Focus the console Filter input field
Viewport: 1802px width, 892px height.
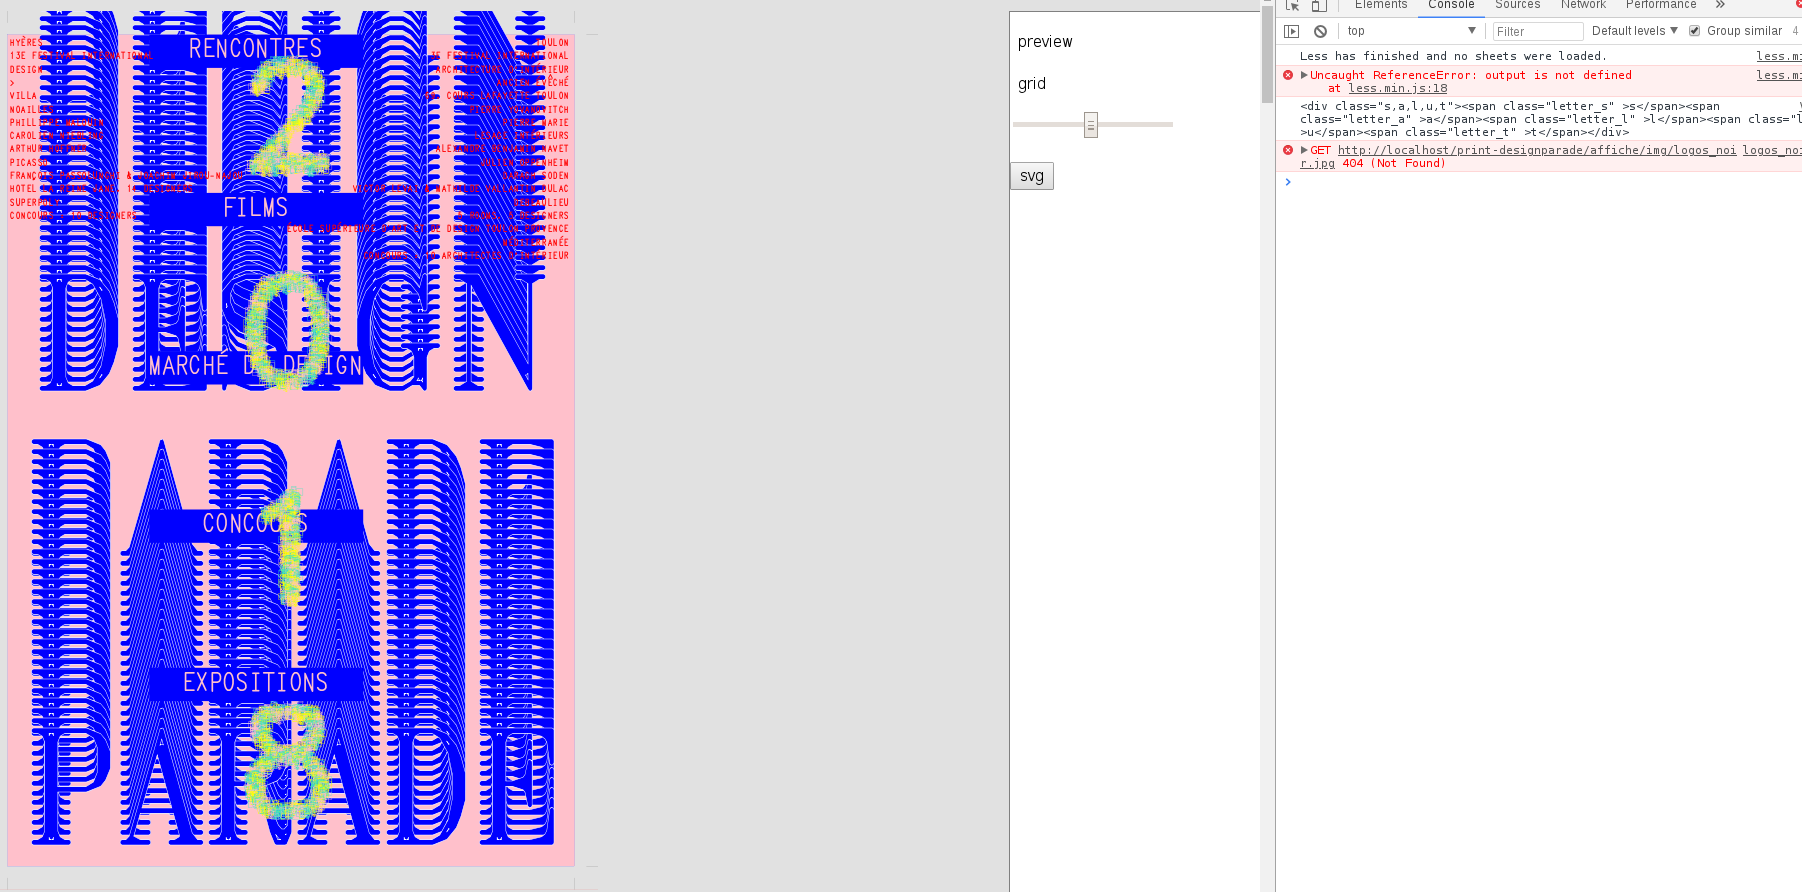click(1537, 31)
